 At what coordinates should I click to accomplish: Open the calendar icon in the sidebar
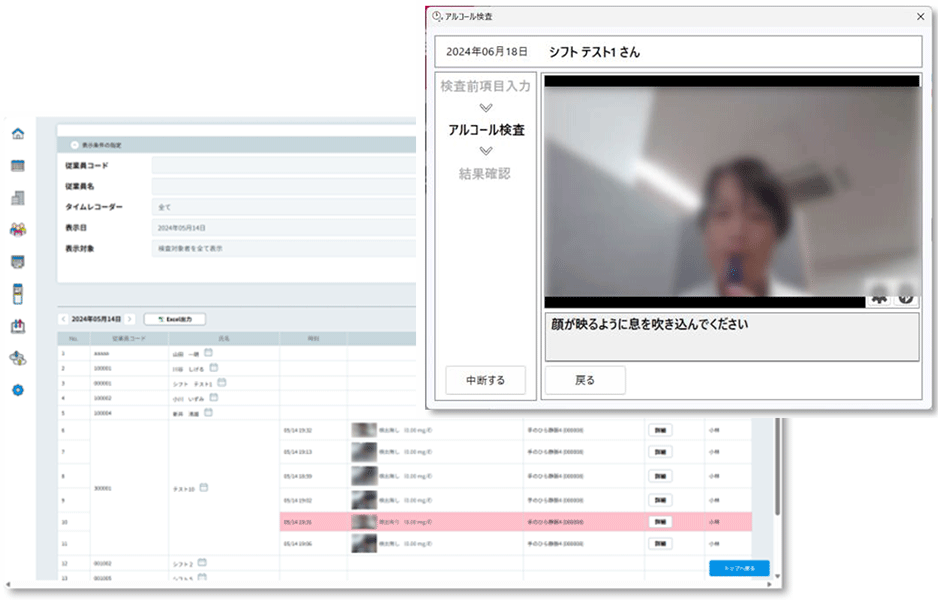[x=17, y=166]
